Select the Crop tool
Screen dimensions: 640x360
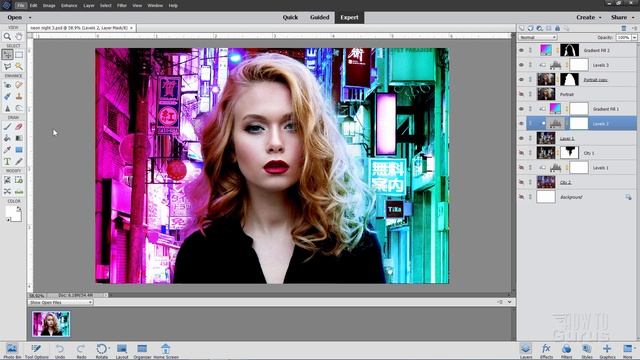coord(7,180)
